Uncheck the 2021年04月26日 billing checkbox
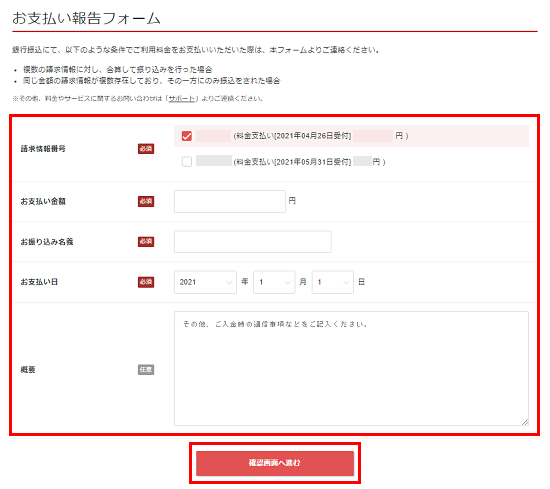The height and width of the screenshot is (489, 550). (187, 136)
